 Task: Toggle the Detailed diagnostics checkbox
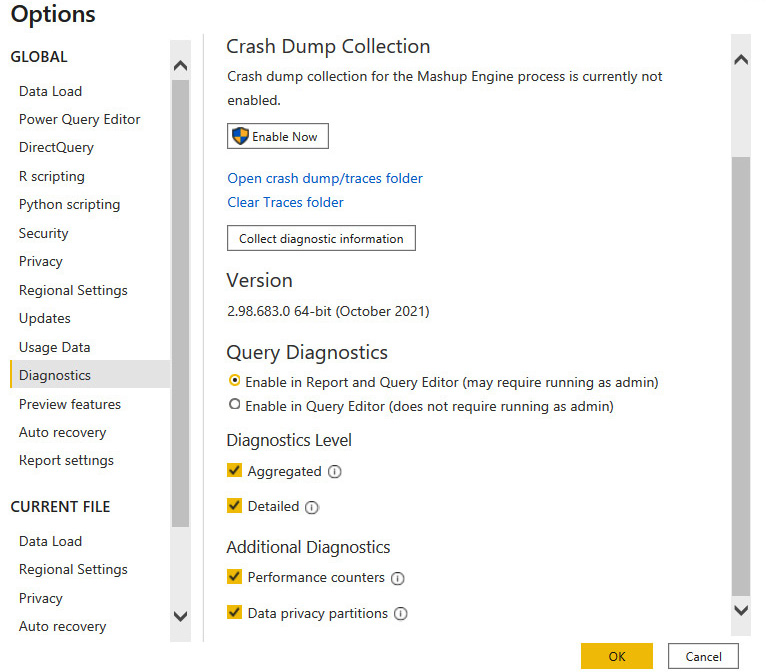(234, 505)
